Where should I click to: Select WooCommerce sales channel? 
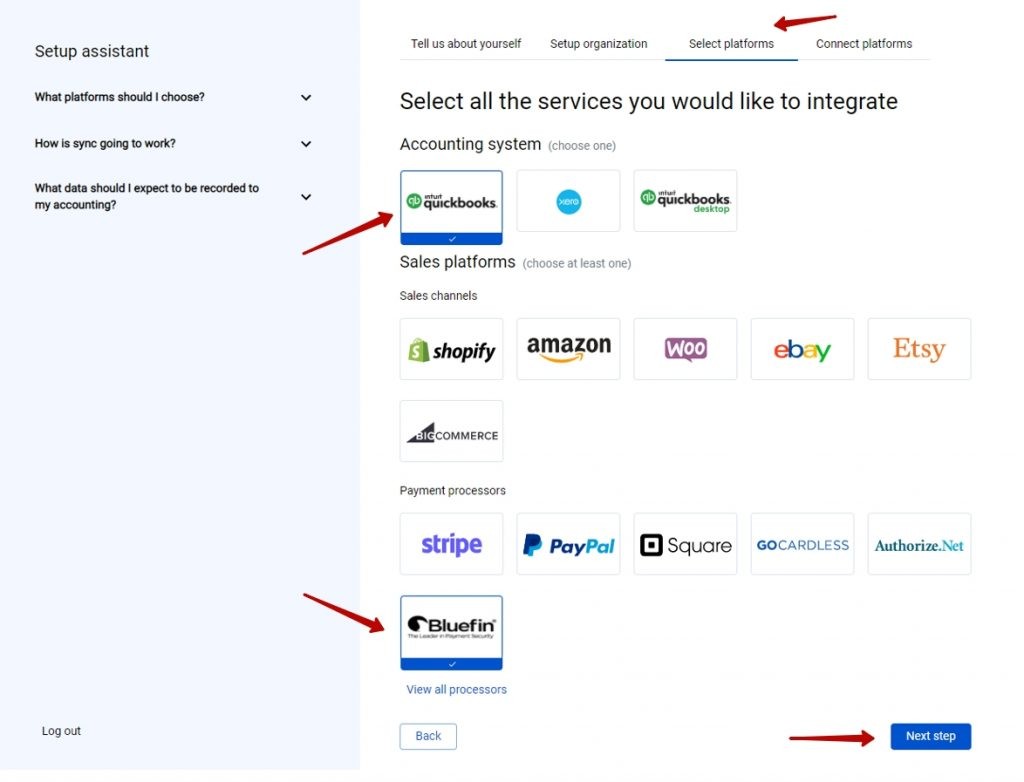tap(685, 349)
